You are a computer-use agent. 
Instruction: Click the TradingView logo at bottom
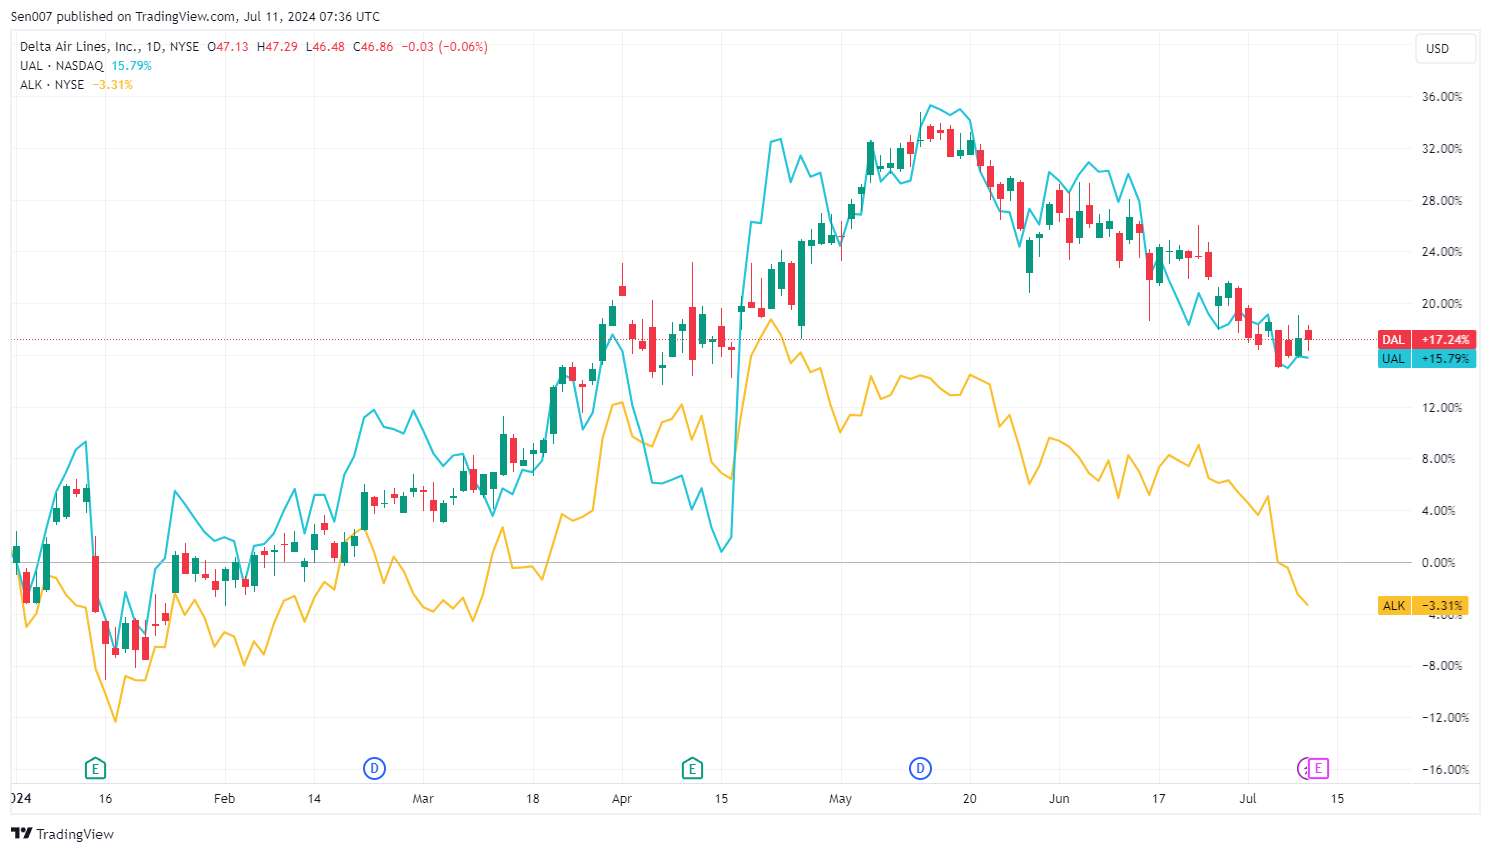pos(62,834)
